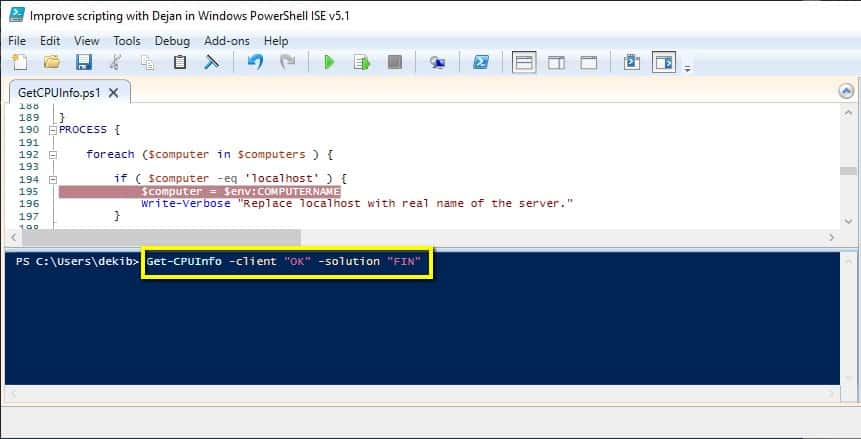861x439 pixels.
Task: Open New Remote PowerShell Tab icon
Action: (437, 62)
